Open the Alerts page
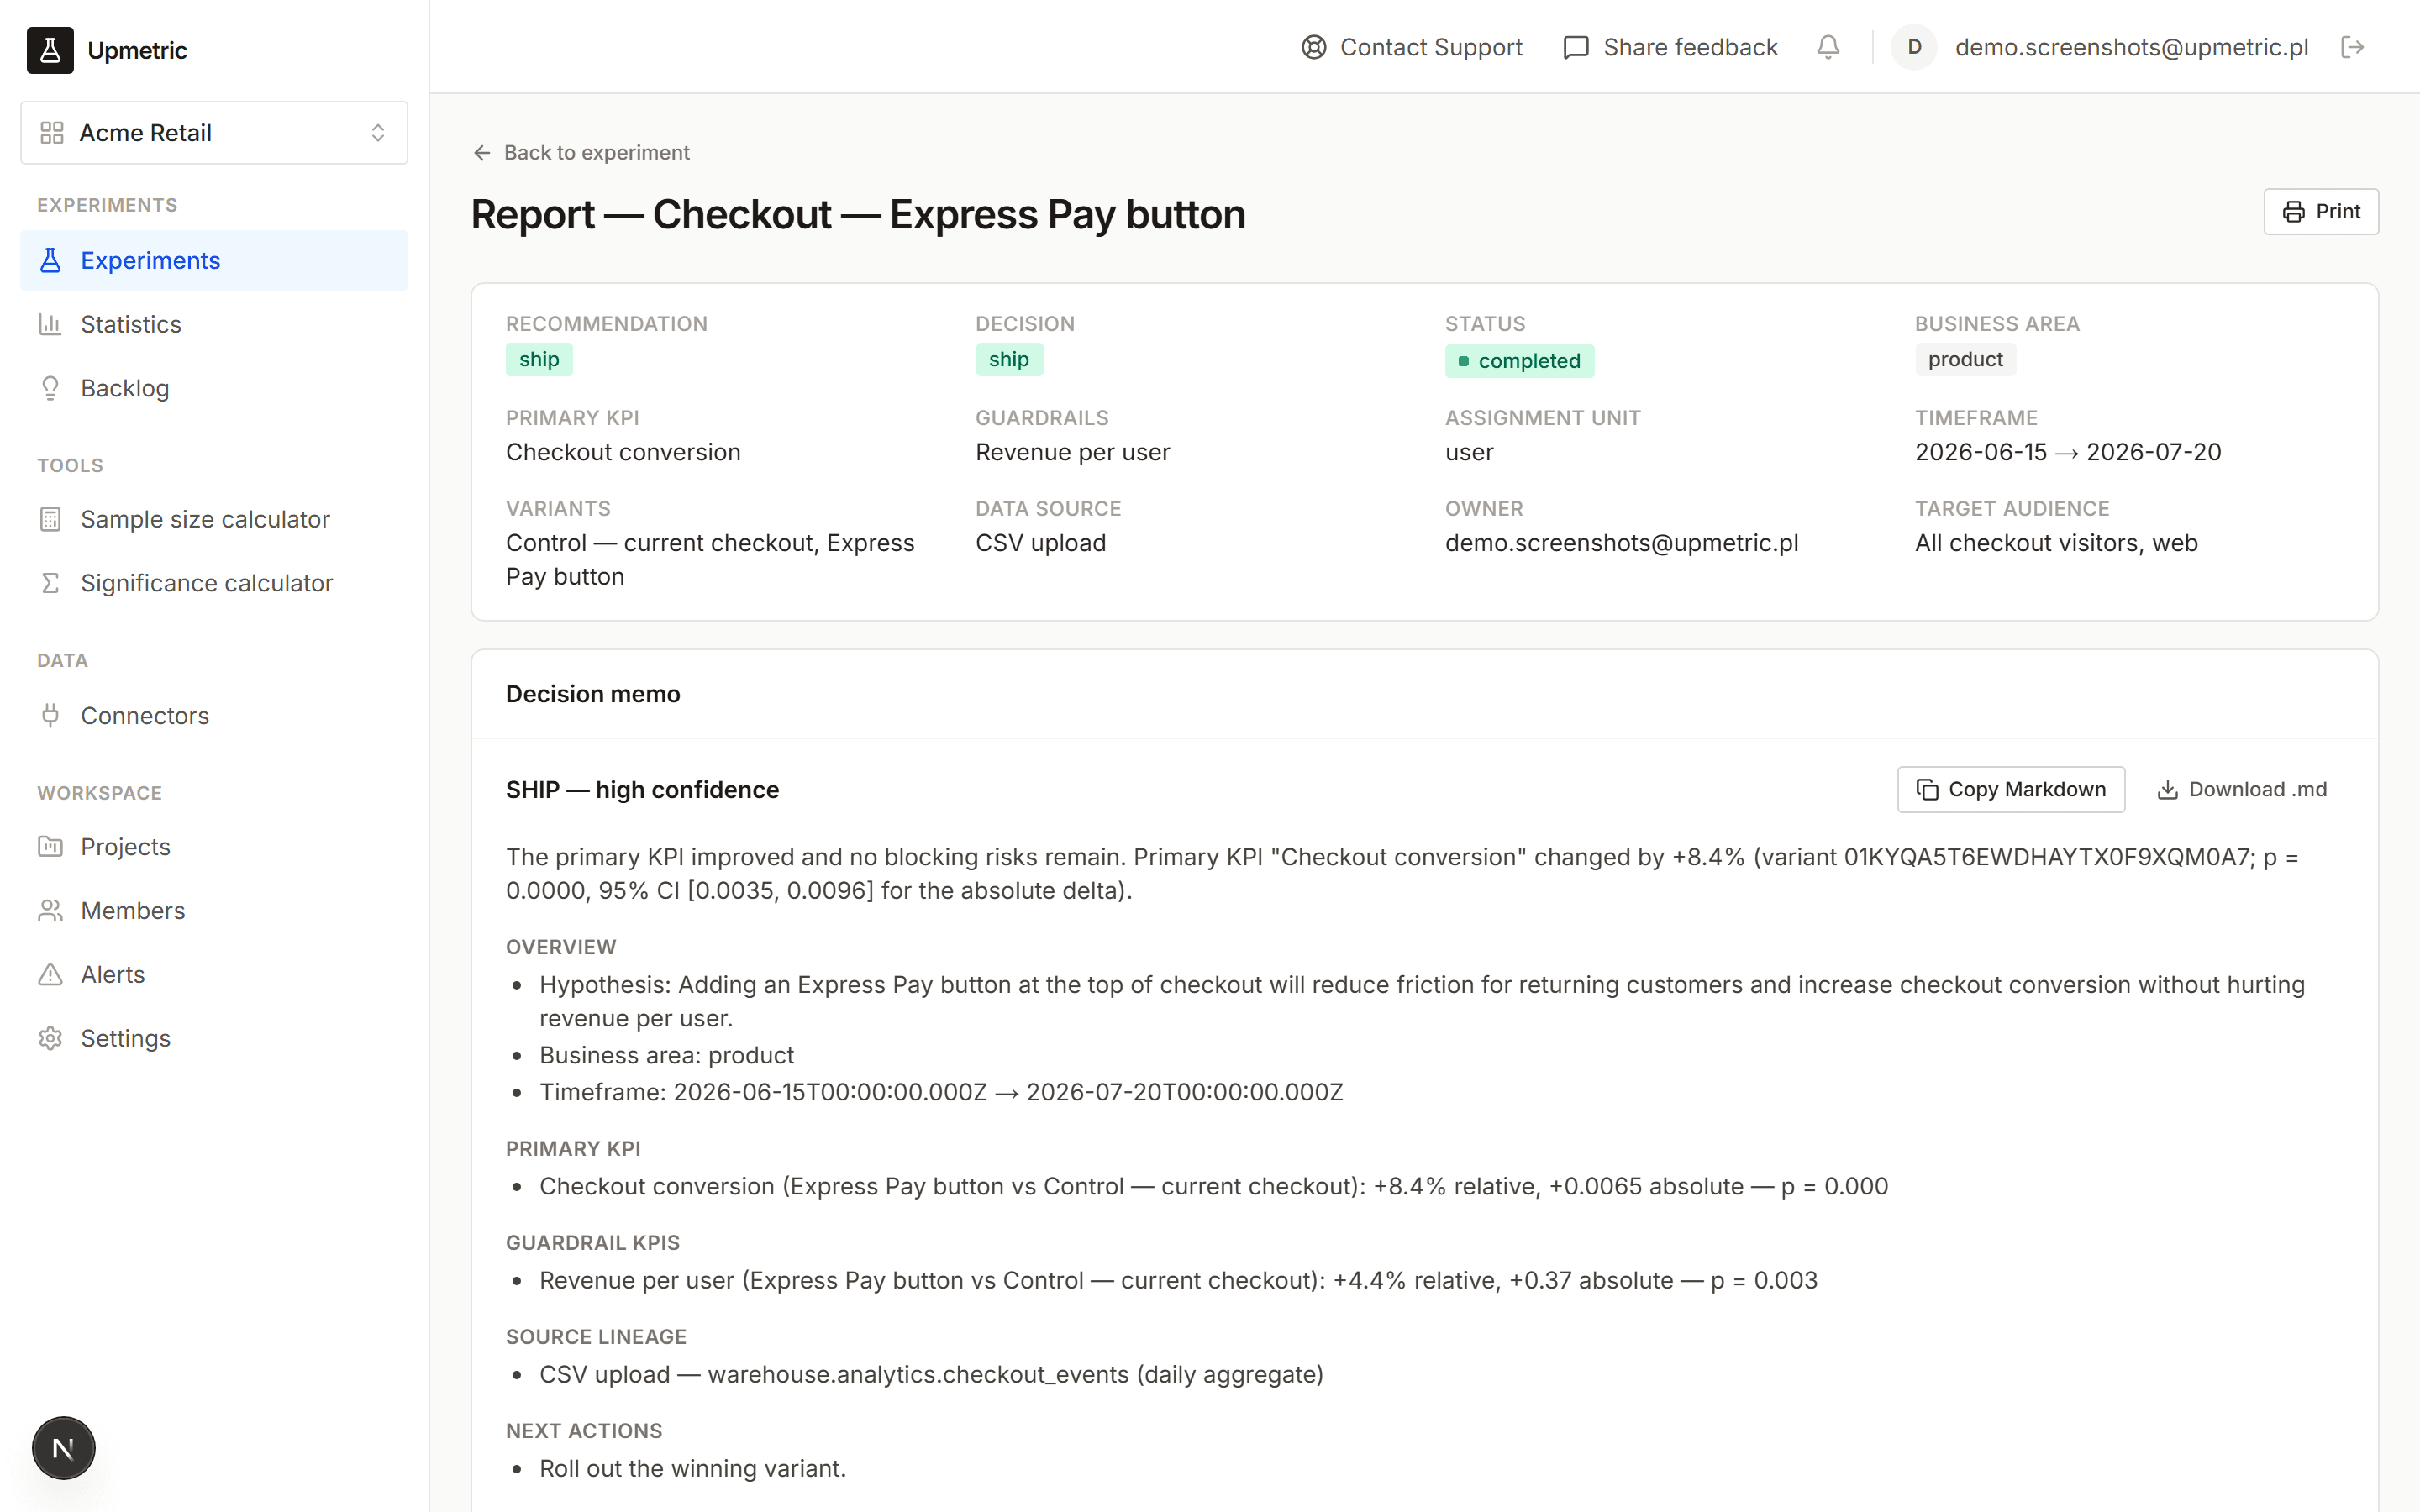2420x1512 pixels. (x=214, y=975)
